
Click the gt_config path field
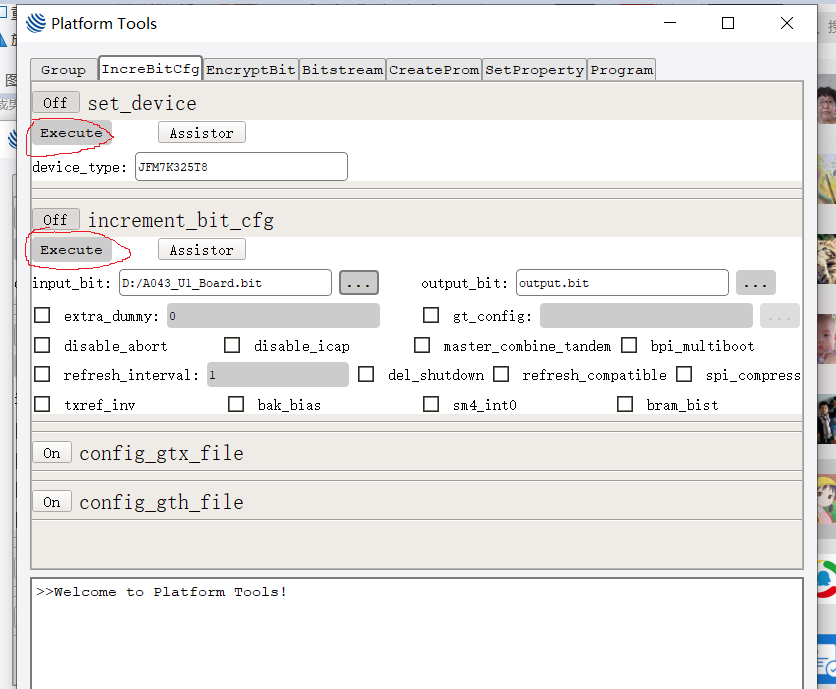pos(646,316)
